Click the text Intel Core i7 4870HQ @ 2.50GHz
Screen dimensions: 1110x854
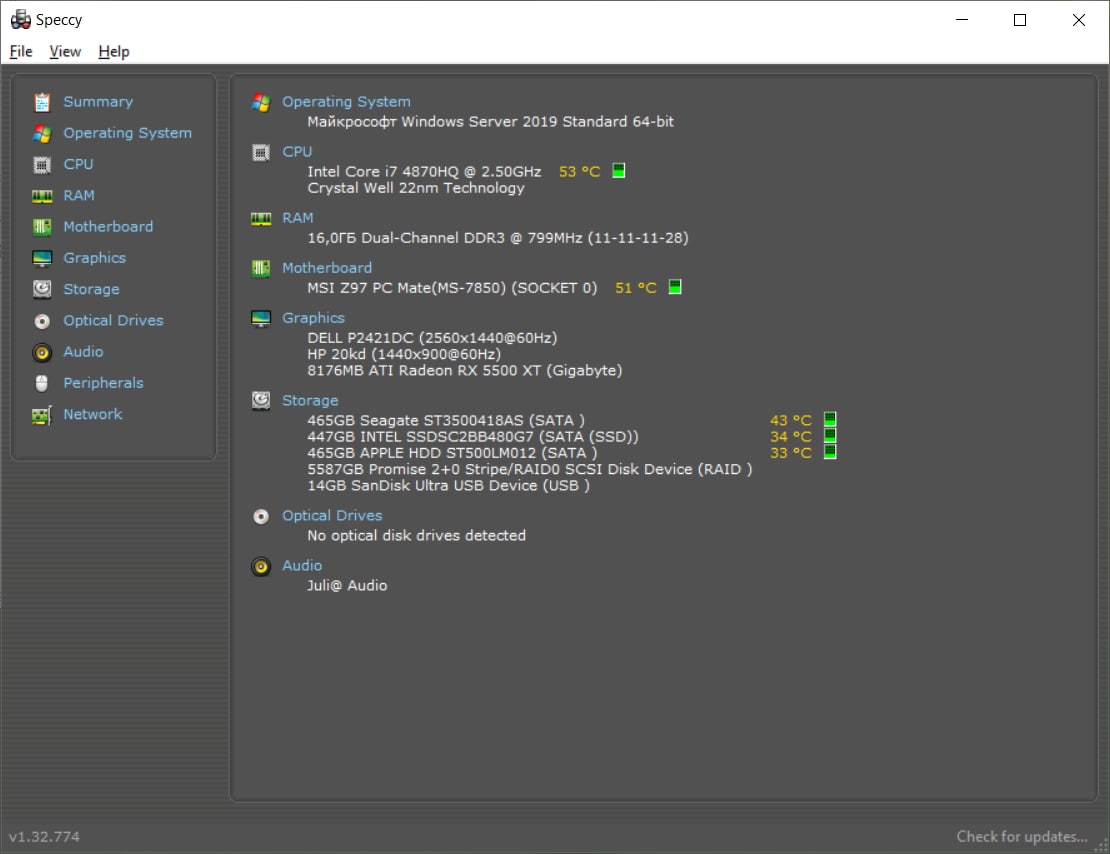[x=424, y=171]
